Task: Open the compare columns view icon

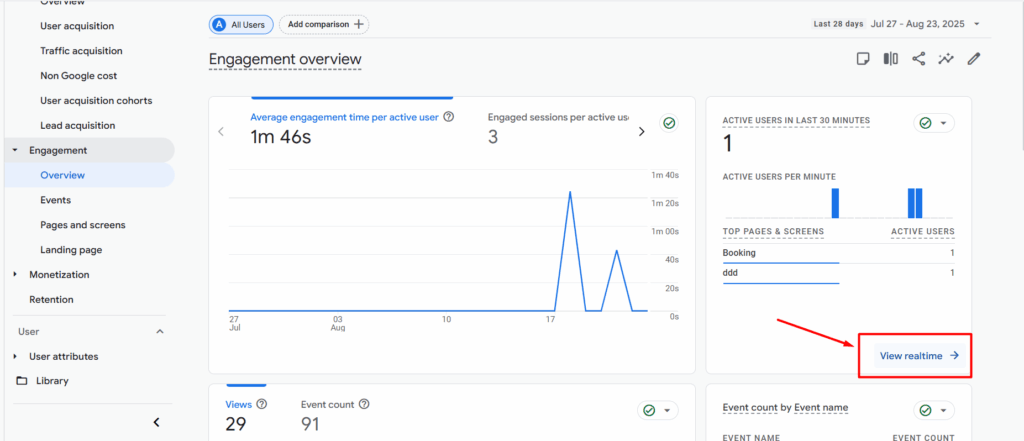Action: [x=890, y=59]
